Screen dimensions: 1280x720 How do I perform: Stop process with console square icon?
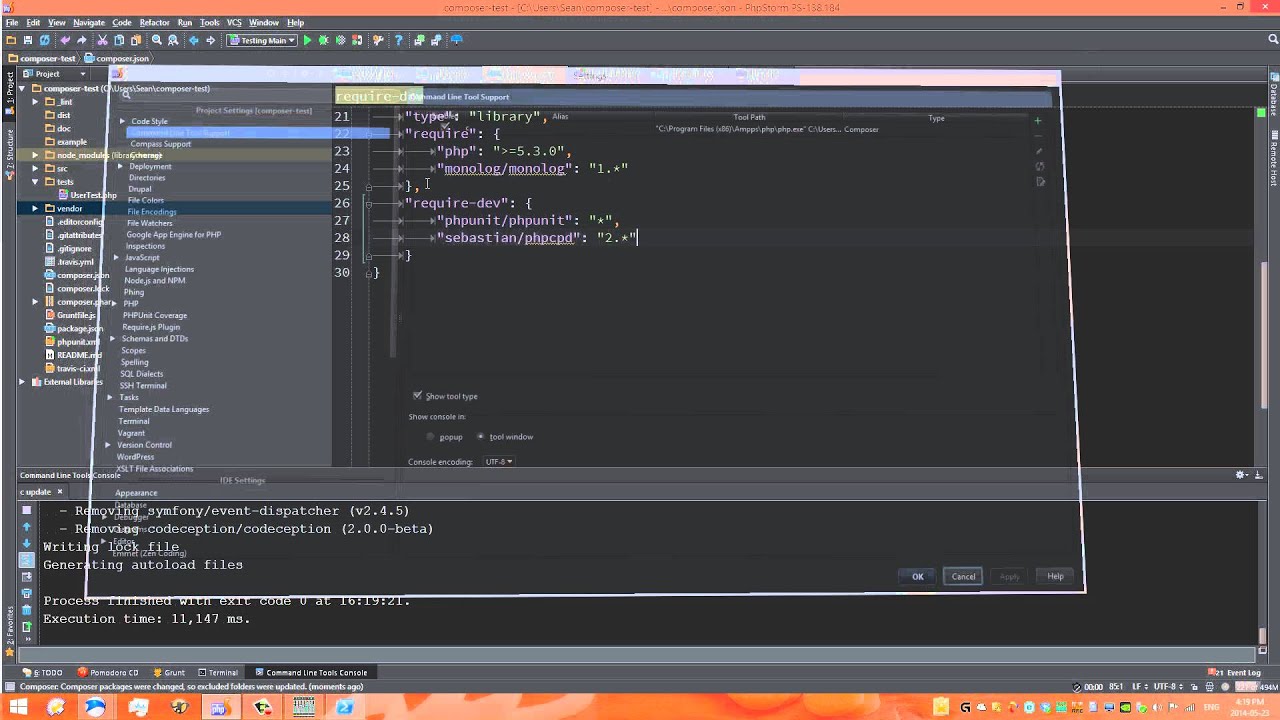tap(27, 510)
